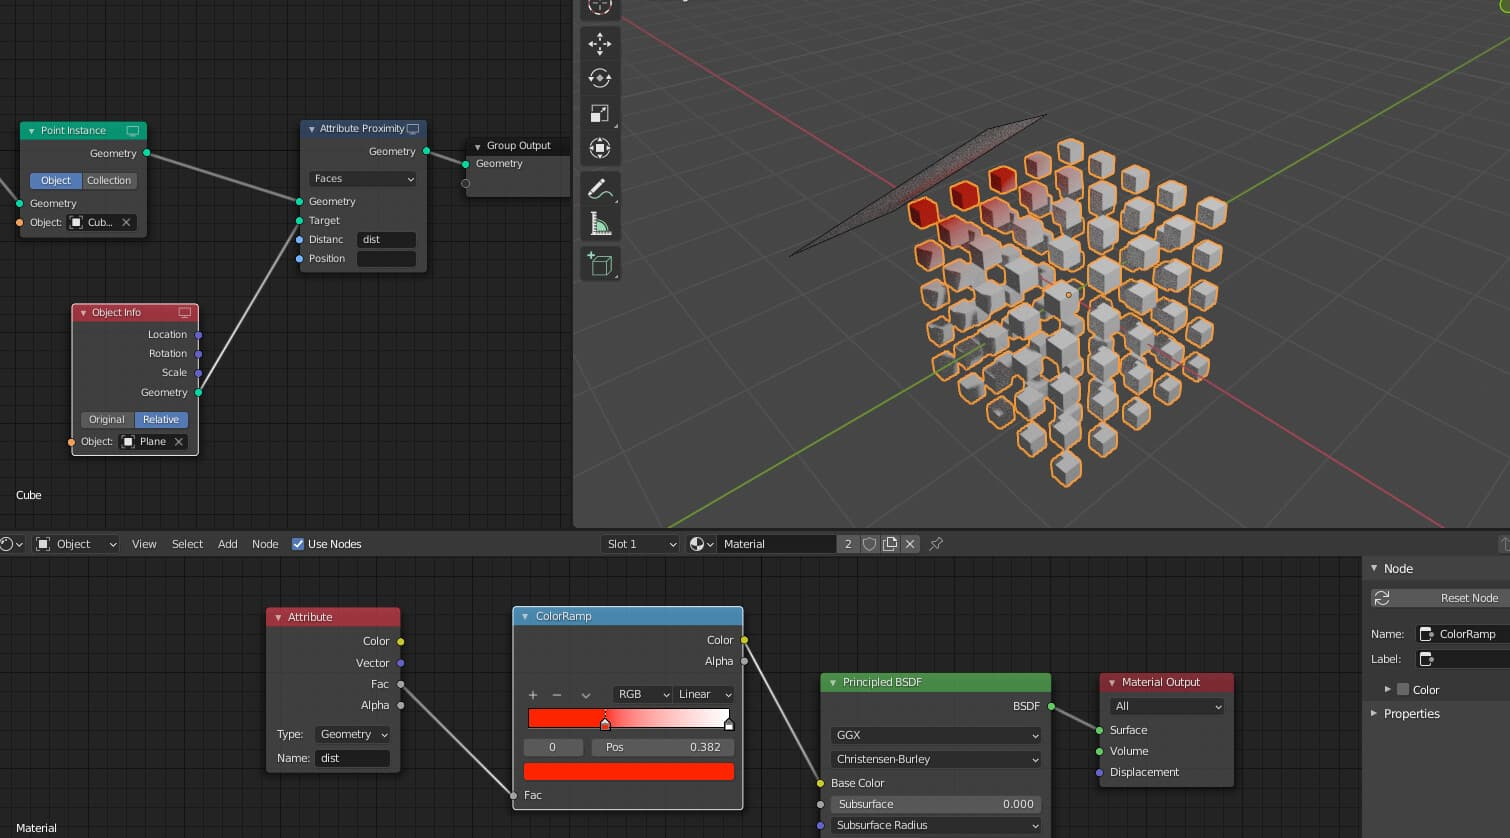Screen dimensions: 1510x838
Task: Click the ColorRamp Name field in Node panel
Action: tap(1464, 634)
